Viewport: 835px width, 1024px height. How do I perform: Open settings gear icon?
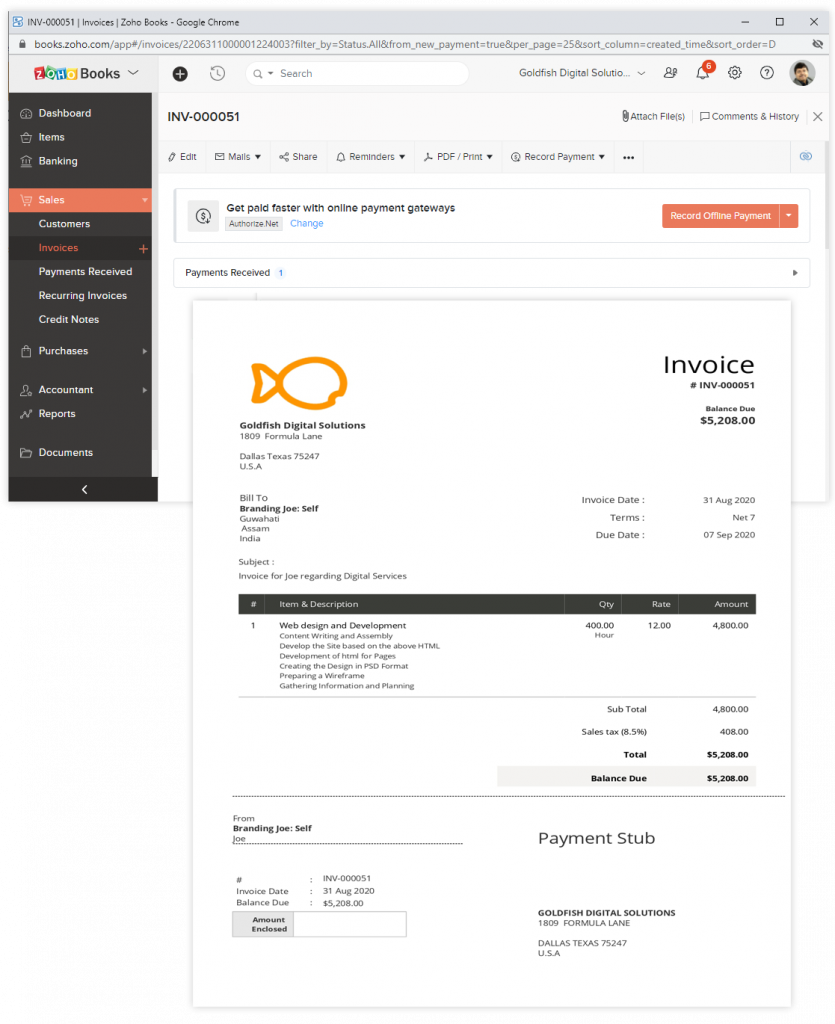(735, 73)
